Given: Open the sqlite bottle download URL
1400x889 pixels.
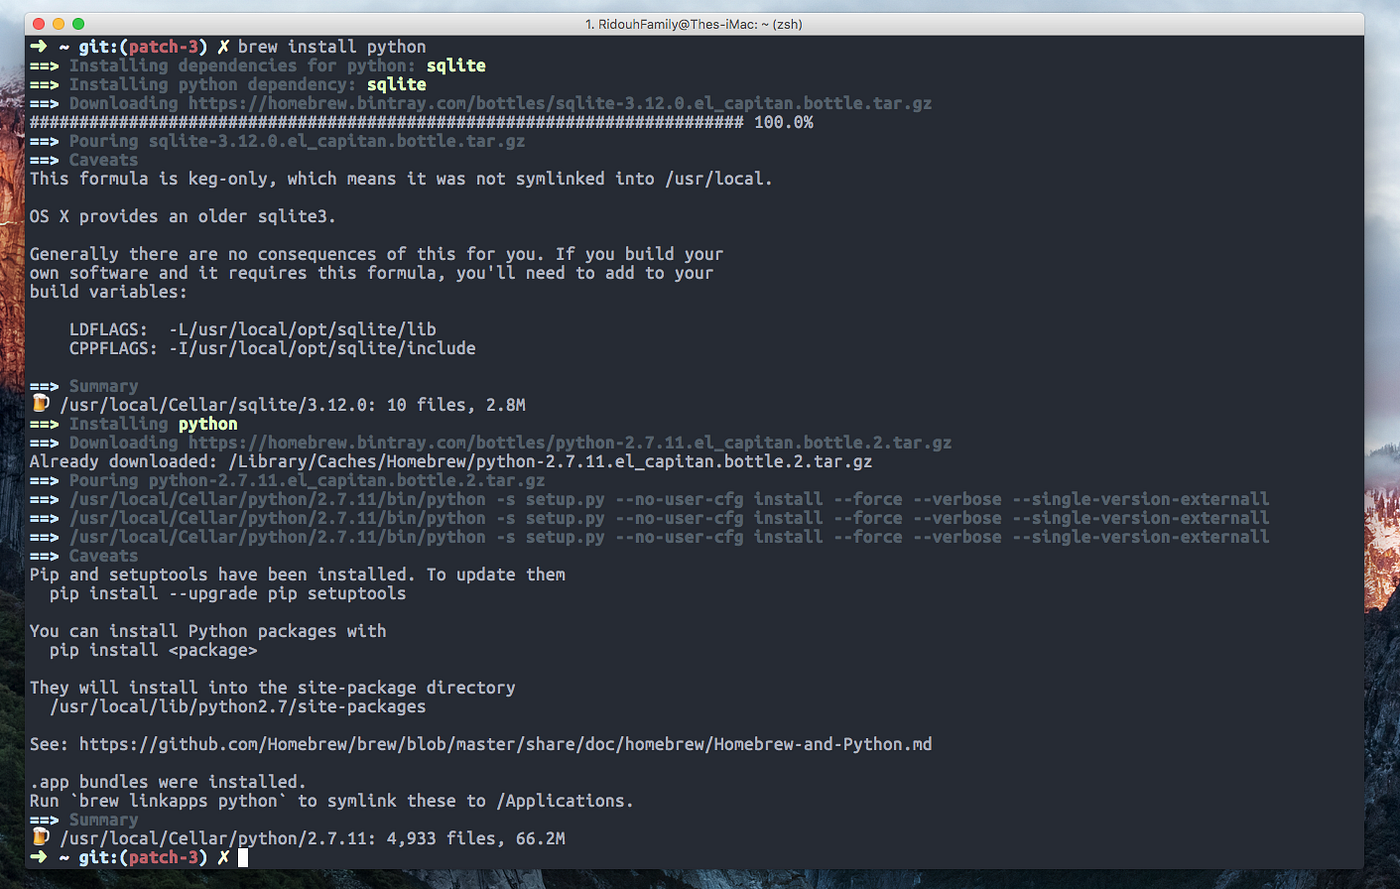Looking at the screenshot, I should 560,103.
